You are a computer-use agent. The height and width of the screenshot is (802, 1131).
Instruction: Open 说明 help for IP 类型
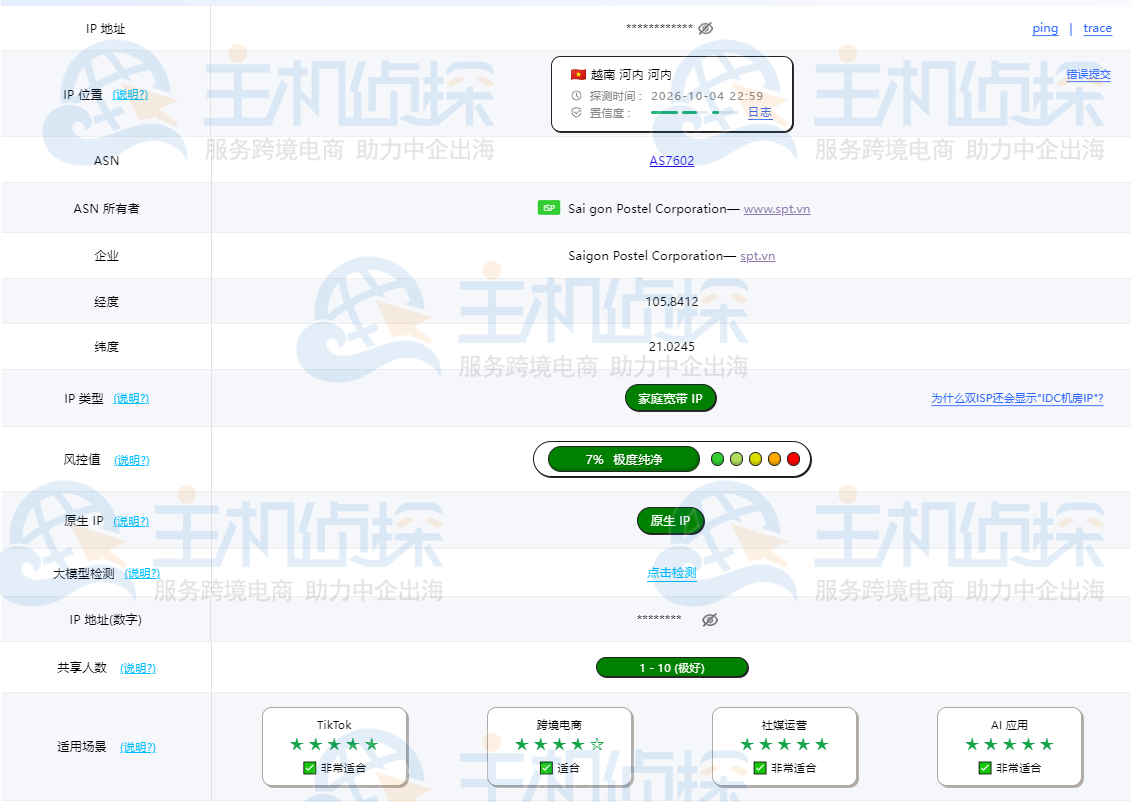point(131,398)
